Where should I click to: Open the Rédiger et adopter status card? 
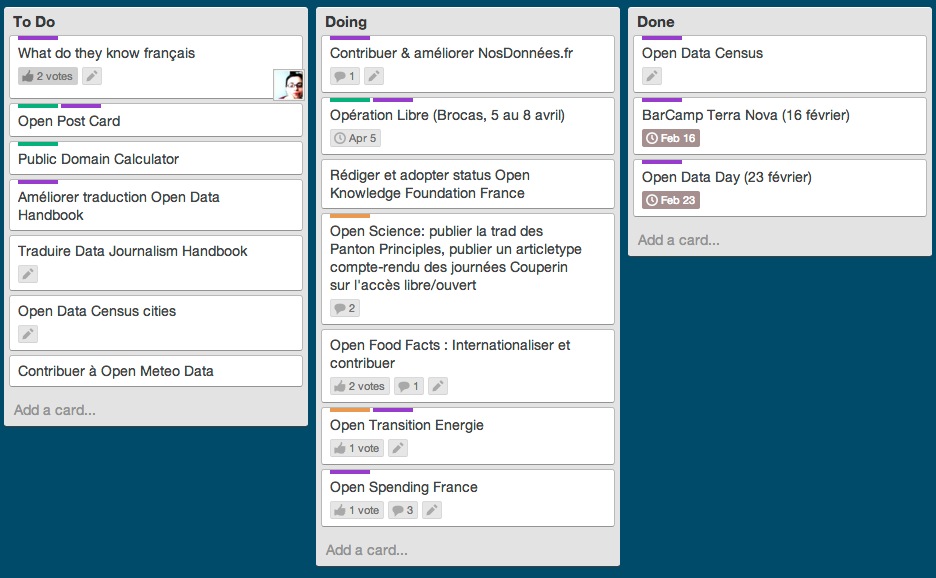point(430,184)
